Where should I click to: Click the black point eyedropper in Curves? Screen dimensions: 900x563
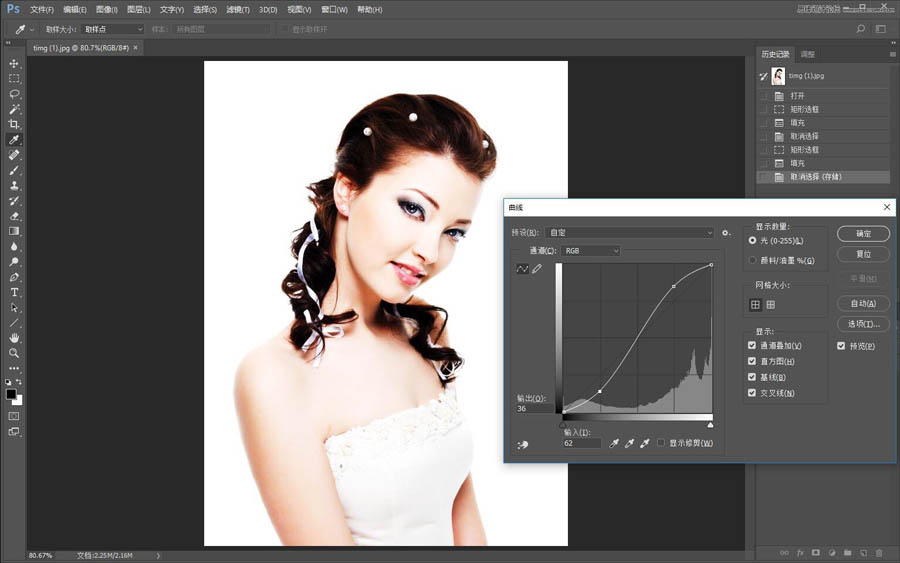614,443
